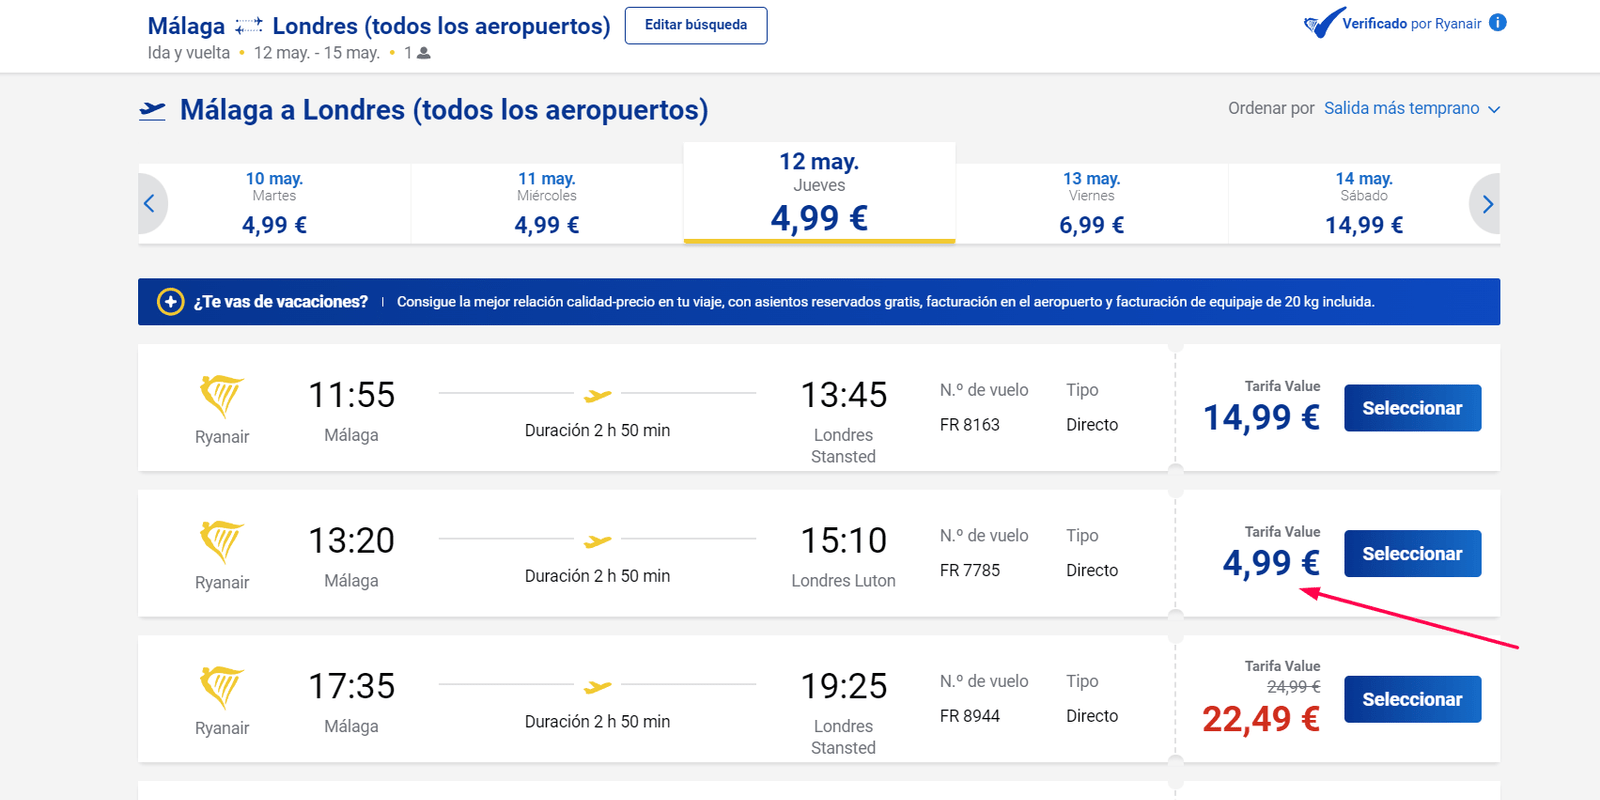Click the Ryanair harp logo on the 11:55 flight
Screen dimensions: 1600x800
point(221,396)
